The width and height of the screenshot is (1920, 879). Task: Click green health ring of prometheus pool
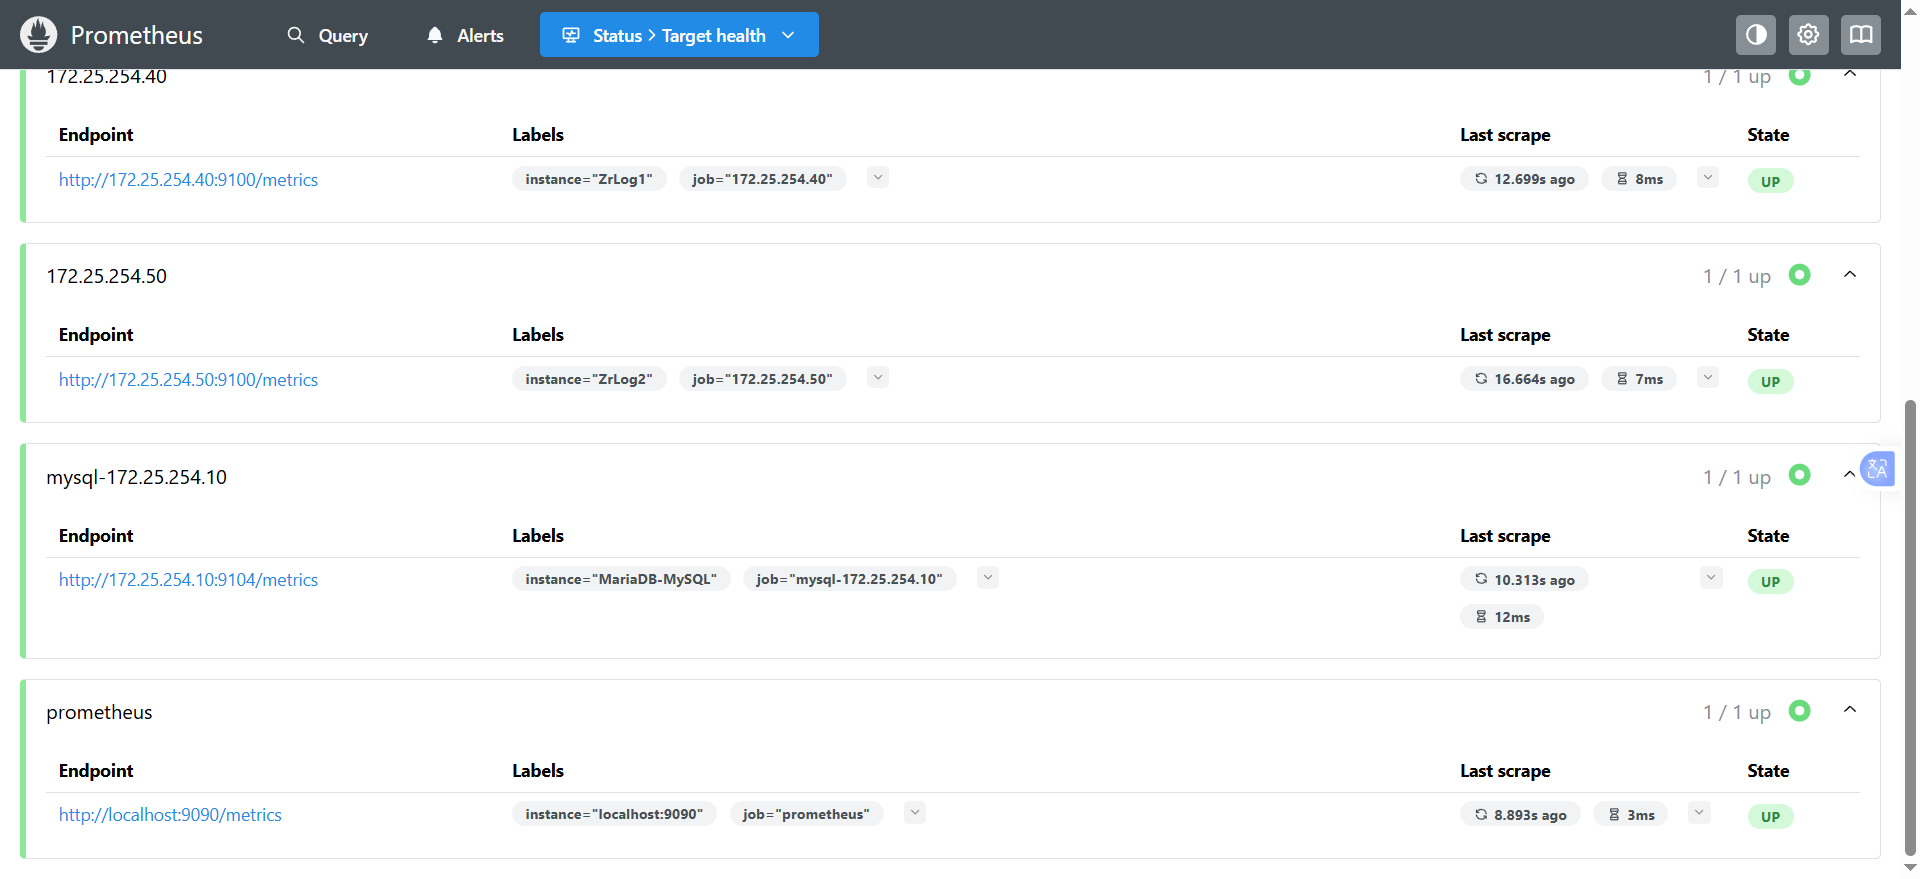tap(1800, 711)
